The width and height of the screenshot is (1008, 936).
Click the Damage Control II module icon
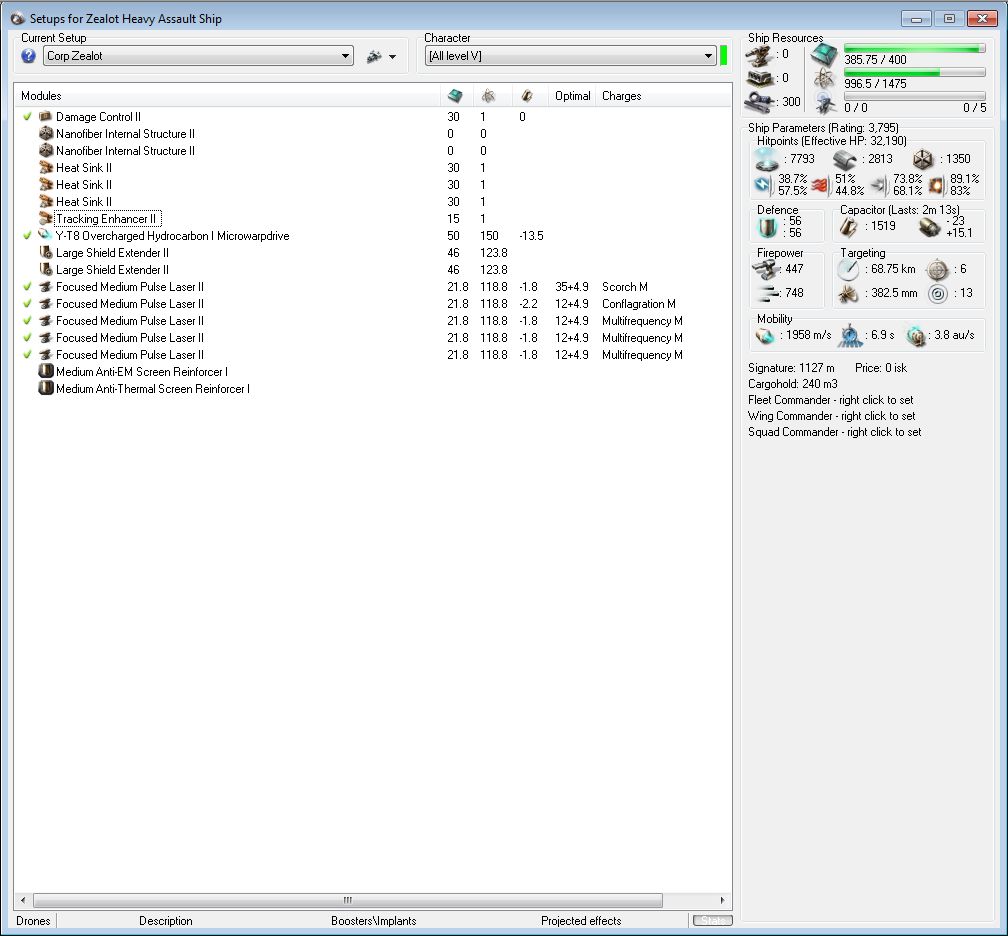click(x=46, y=116)
